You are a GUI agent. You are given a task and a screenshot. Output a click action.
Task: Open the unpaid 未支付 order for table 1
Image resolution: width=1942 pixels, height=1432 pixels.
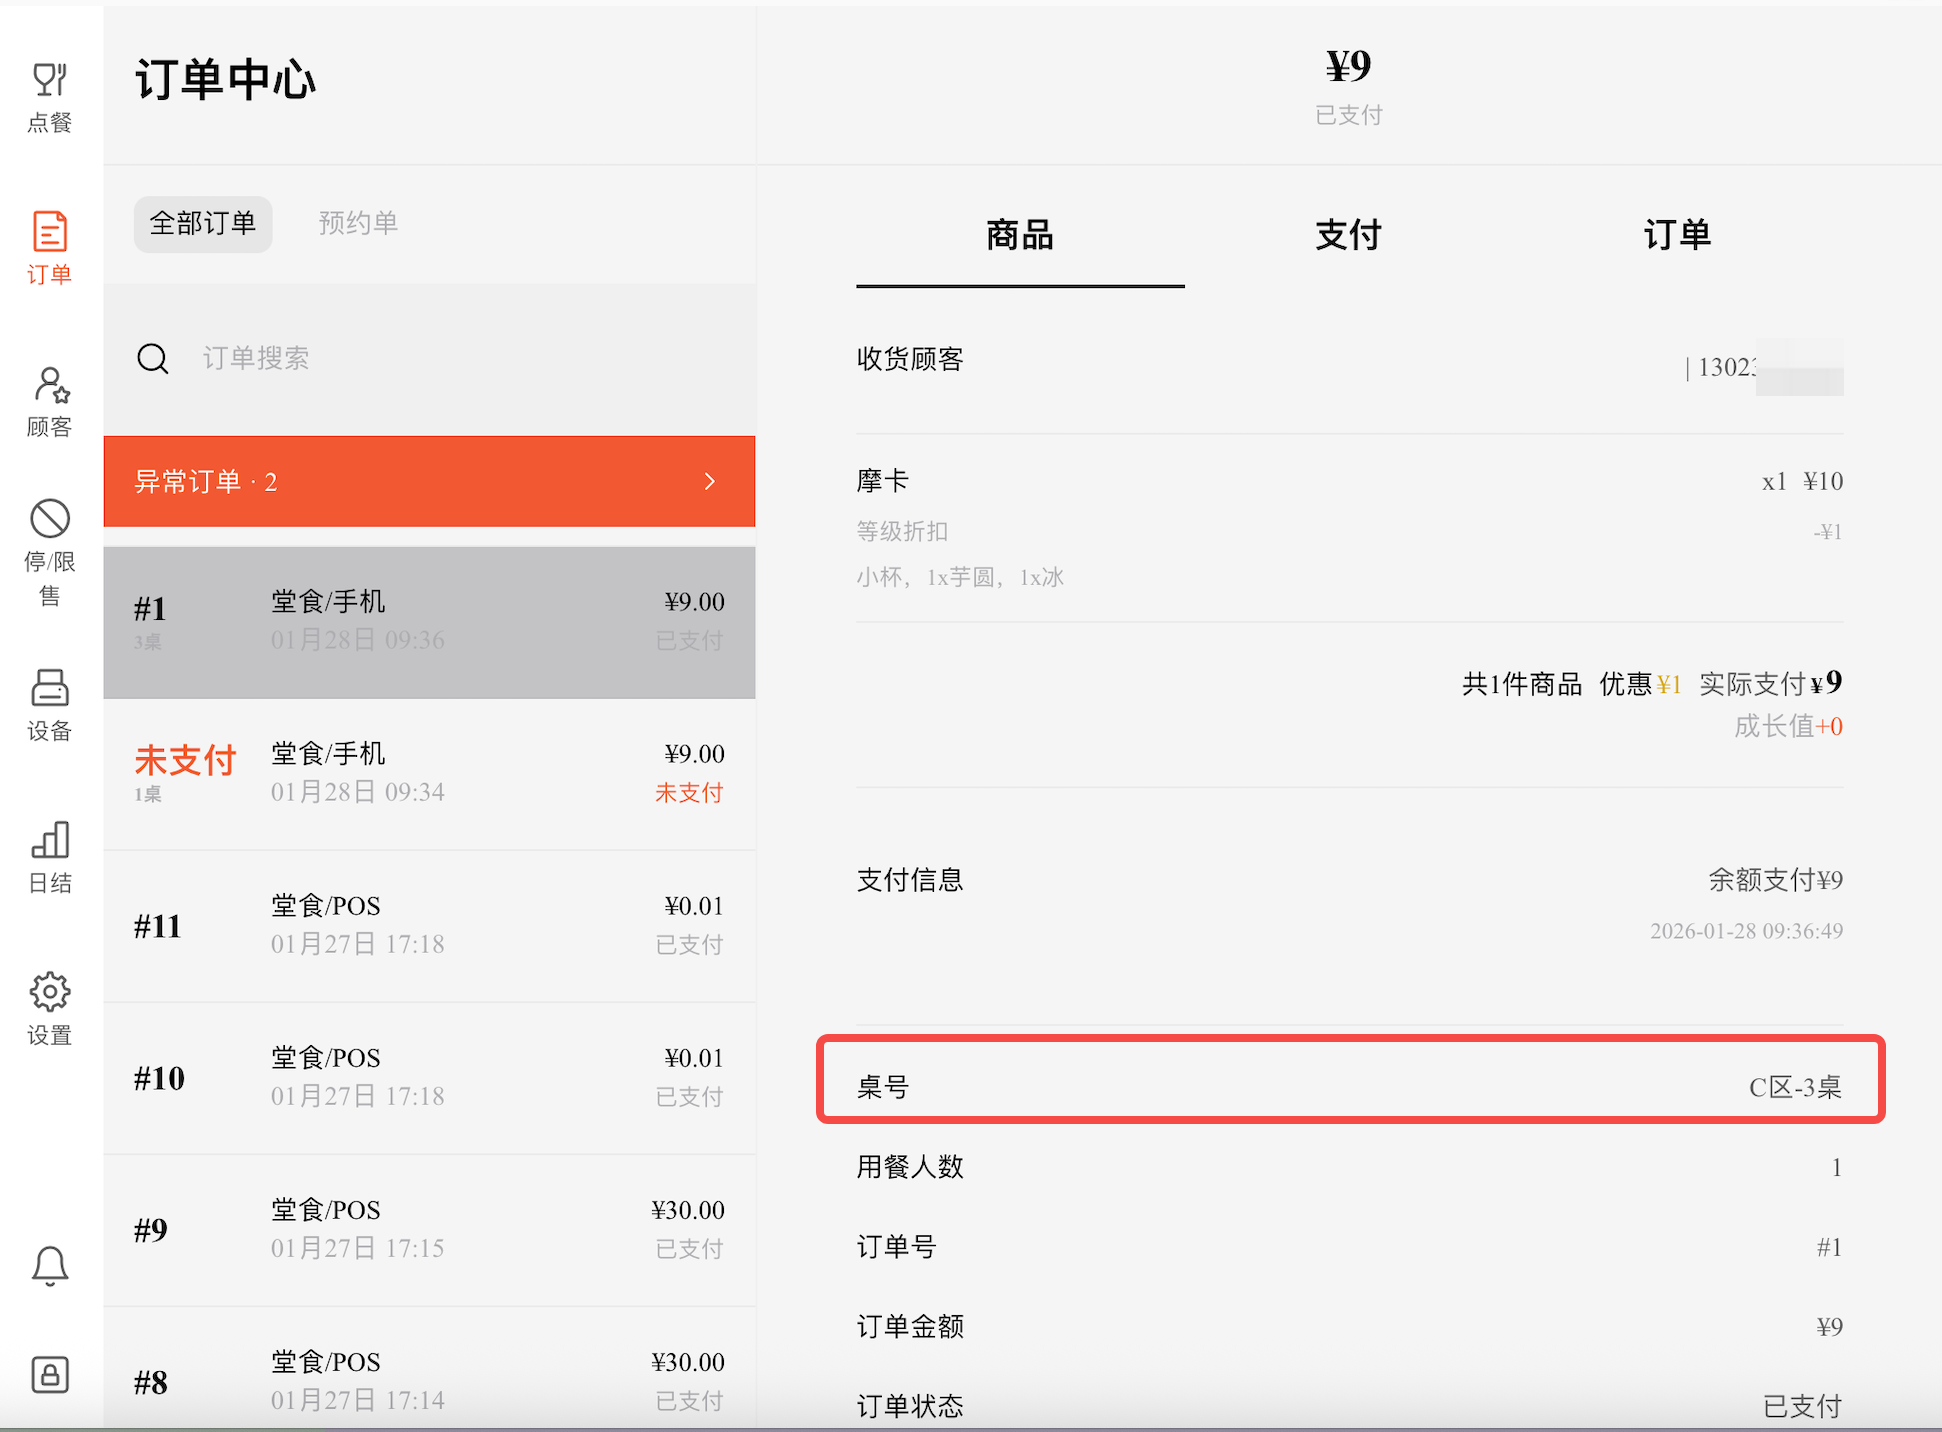pyautogui.click(x=429, y=773)
